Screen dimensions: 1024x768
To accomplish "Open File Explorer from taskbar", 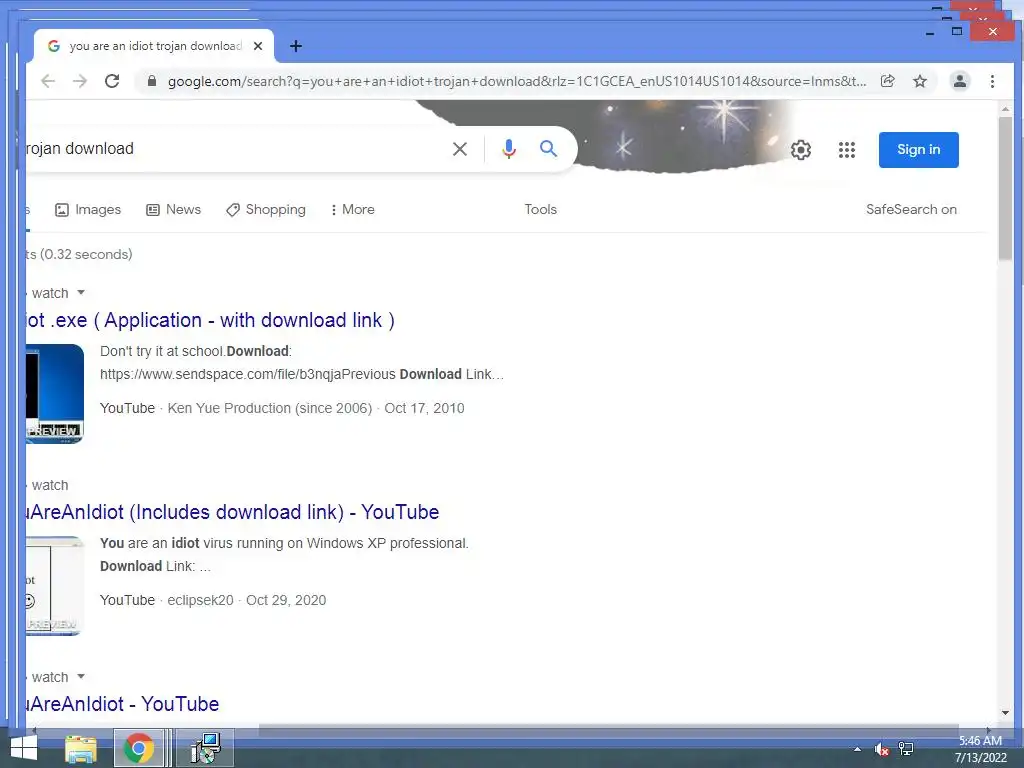I will coord(81,748).
